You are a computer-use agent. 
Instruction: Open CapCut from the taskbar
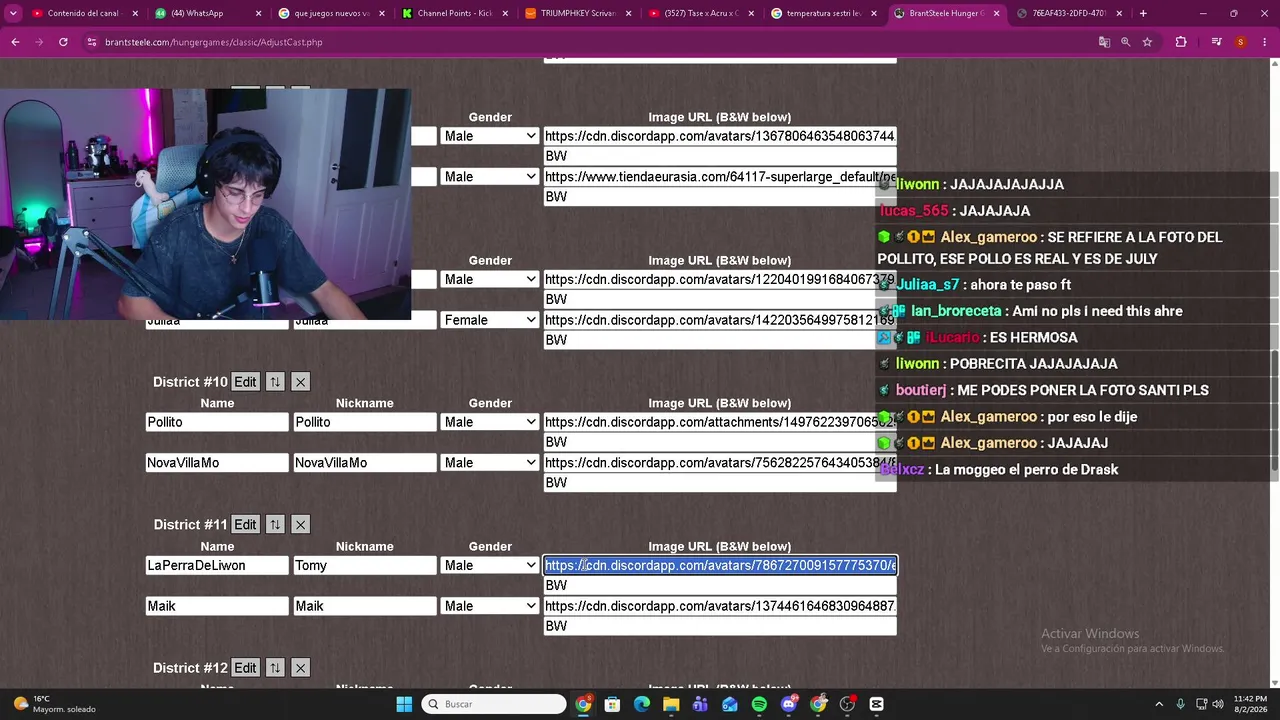click(x=877, y=704)
